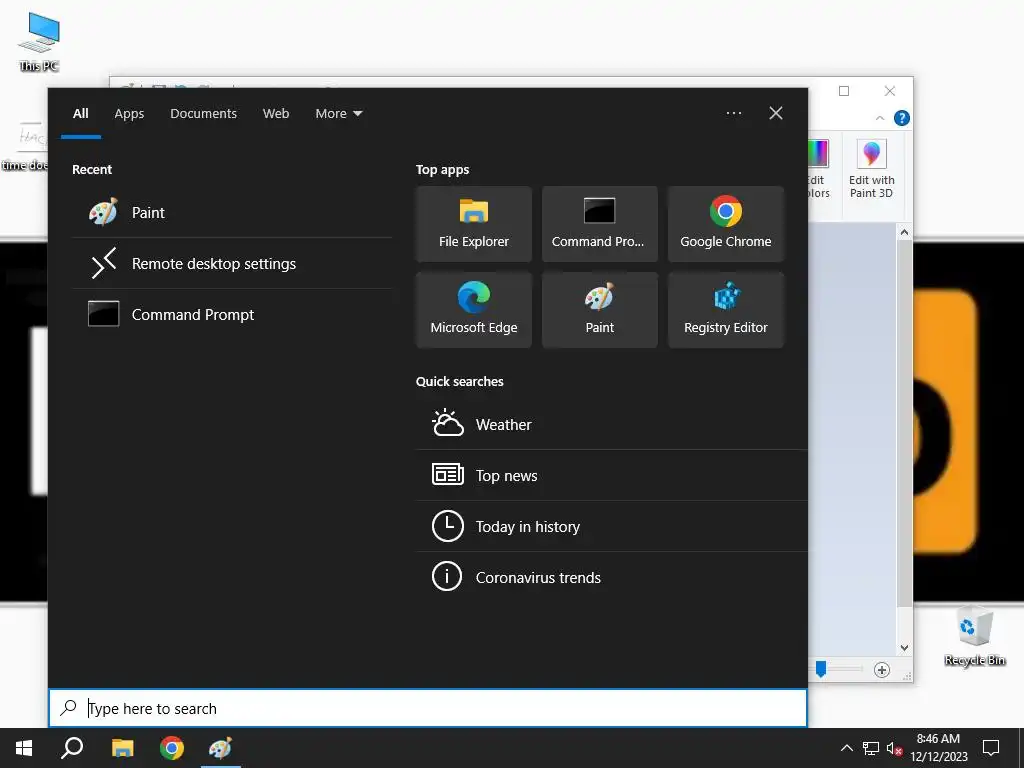This screenshot has width=1024, height=768.
Task: Open the network status tray icon
Action: (871, 748)
